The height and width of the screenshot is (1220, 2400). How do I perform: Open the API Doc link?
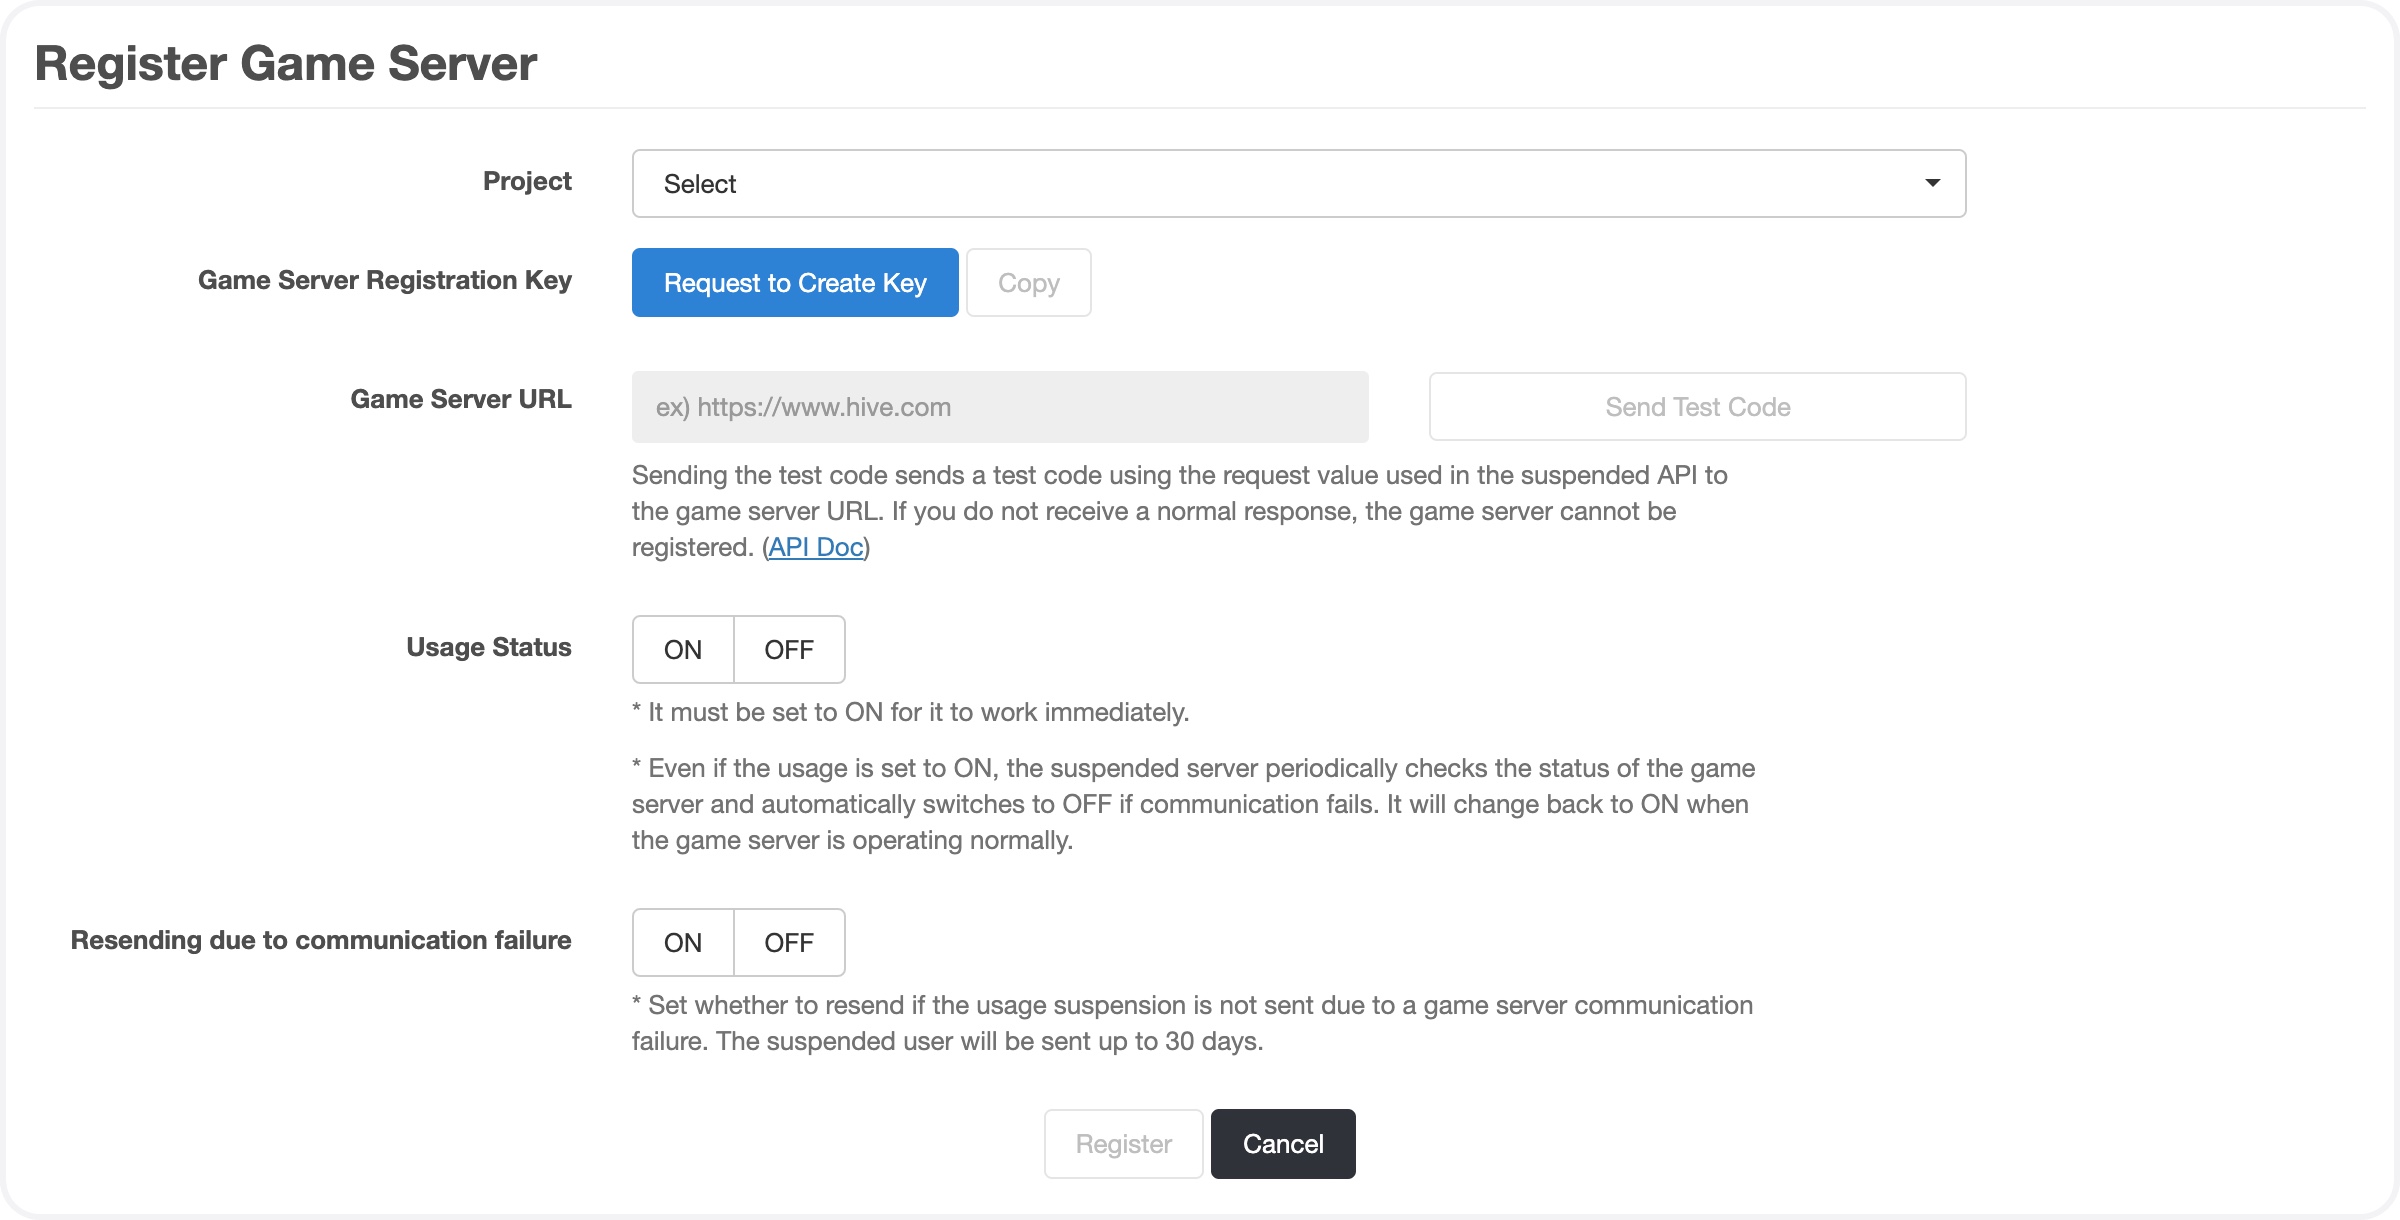[815, 547]
